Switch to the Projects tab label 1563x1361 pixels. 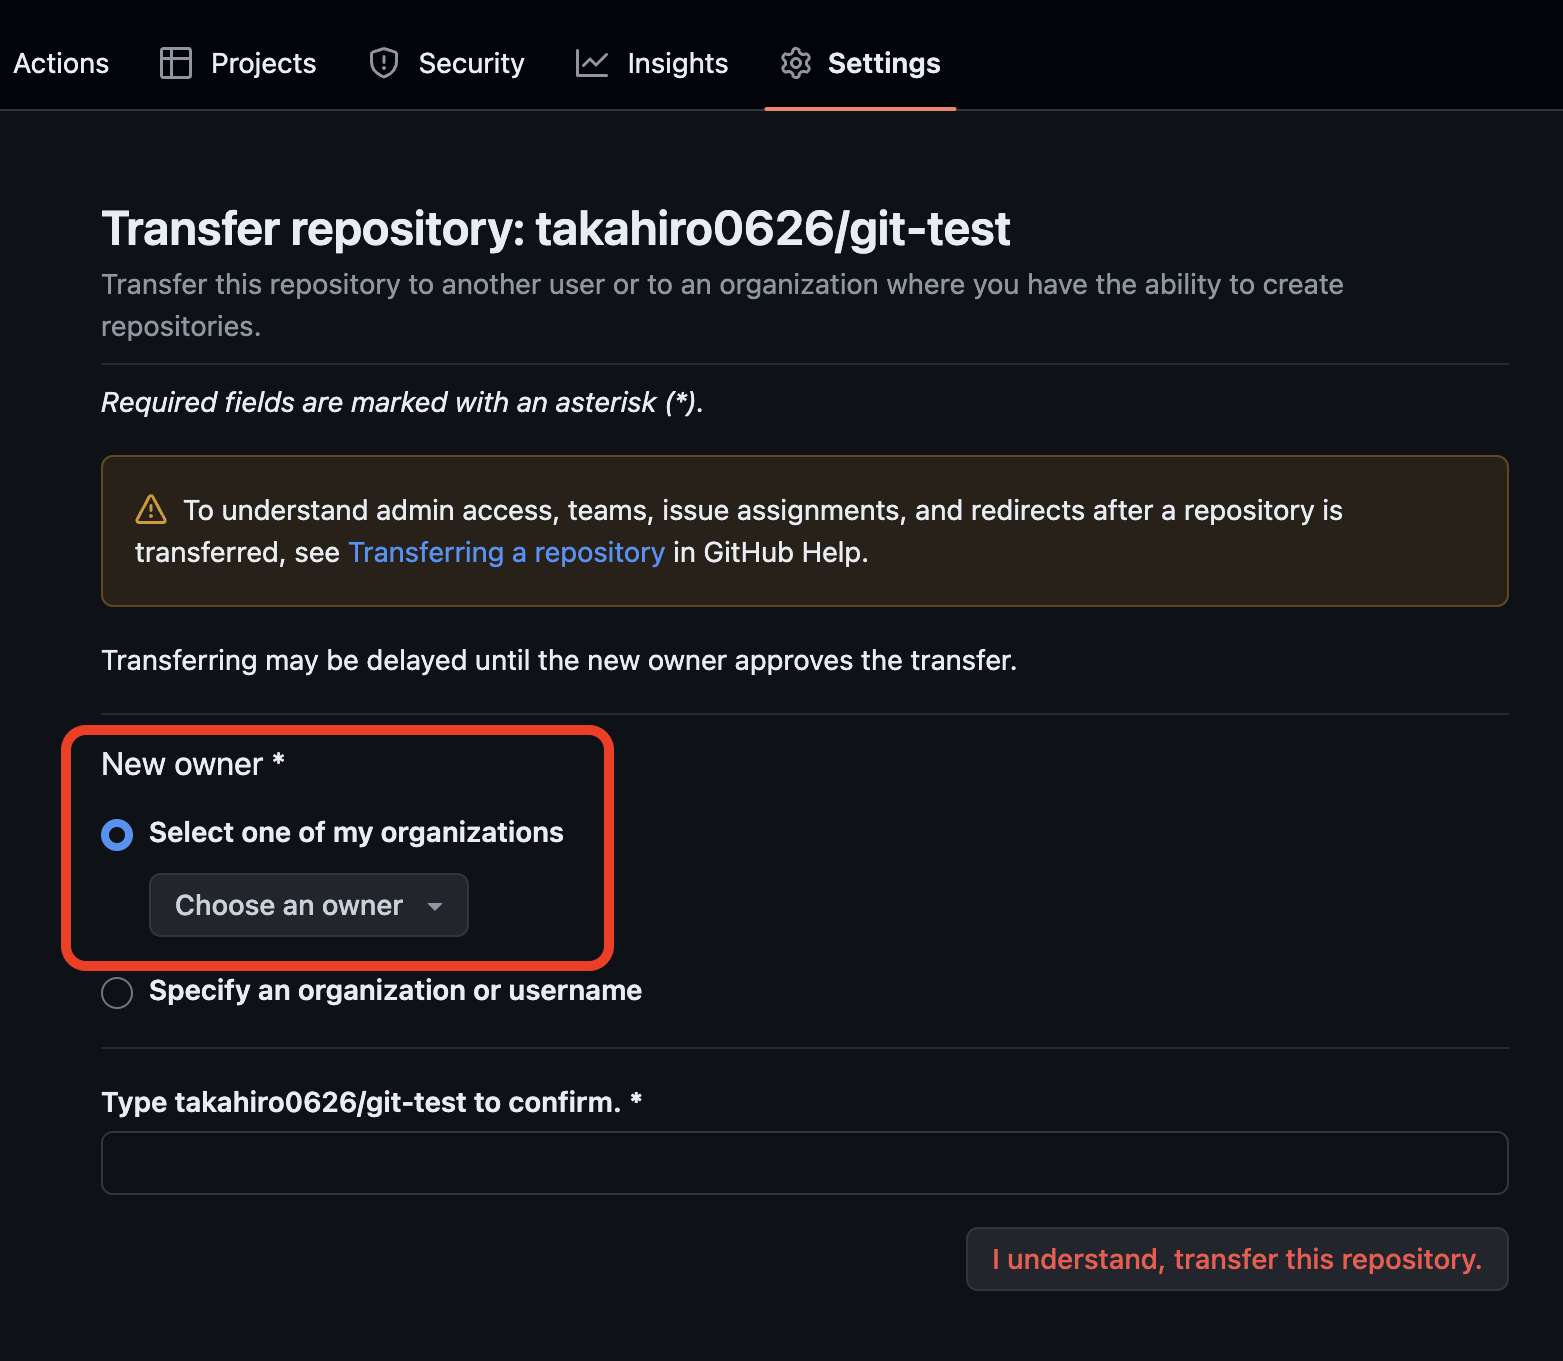pos(263,63)
